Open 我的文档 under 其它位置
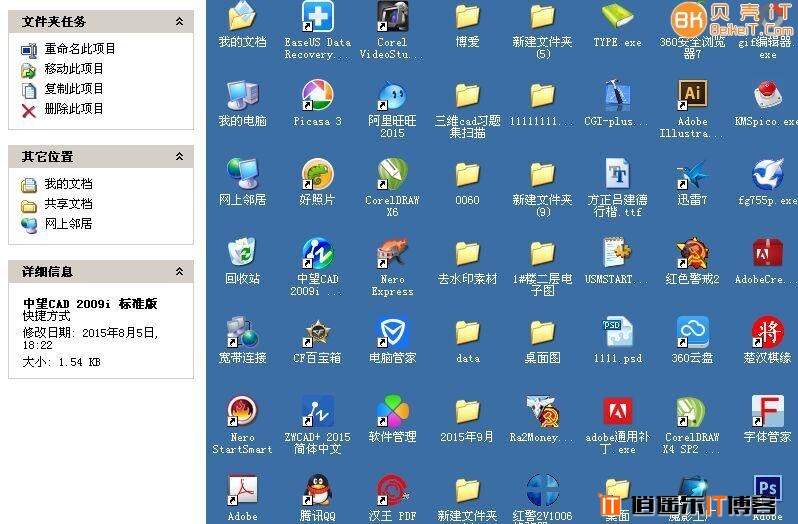The height and width of the screenshot is (524, 798). 68,184
